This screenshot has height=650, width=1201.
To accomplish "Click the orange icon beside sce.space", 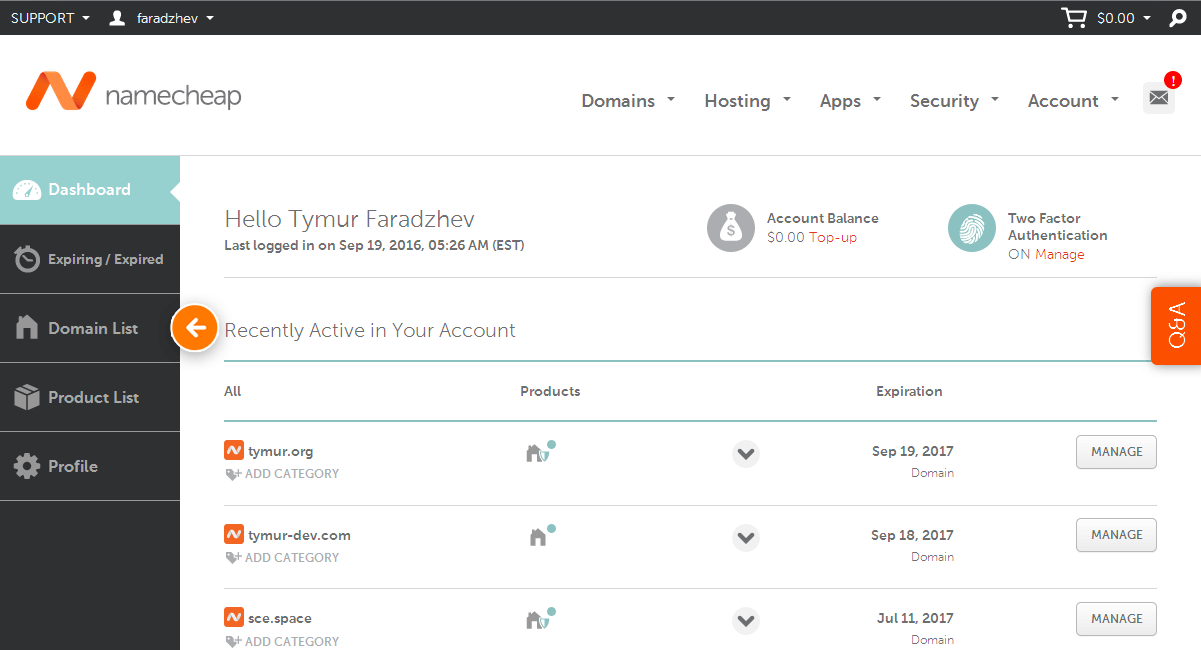I will click(x=234, y=617).
